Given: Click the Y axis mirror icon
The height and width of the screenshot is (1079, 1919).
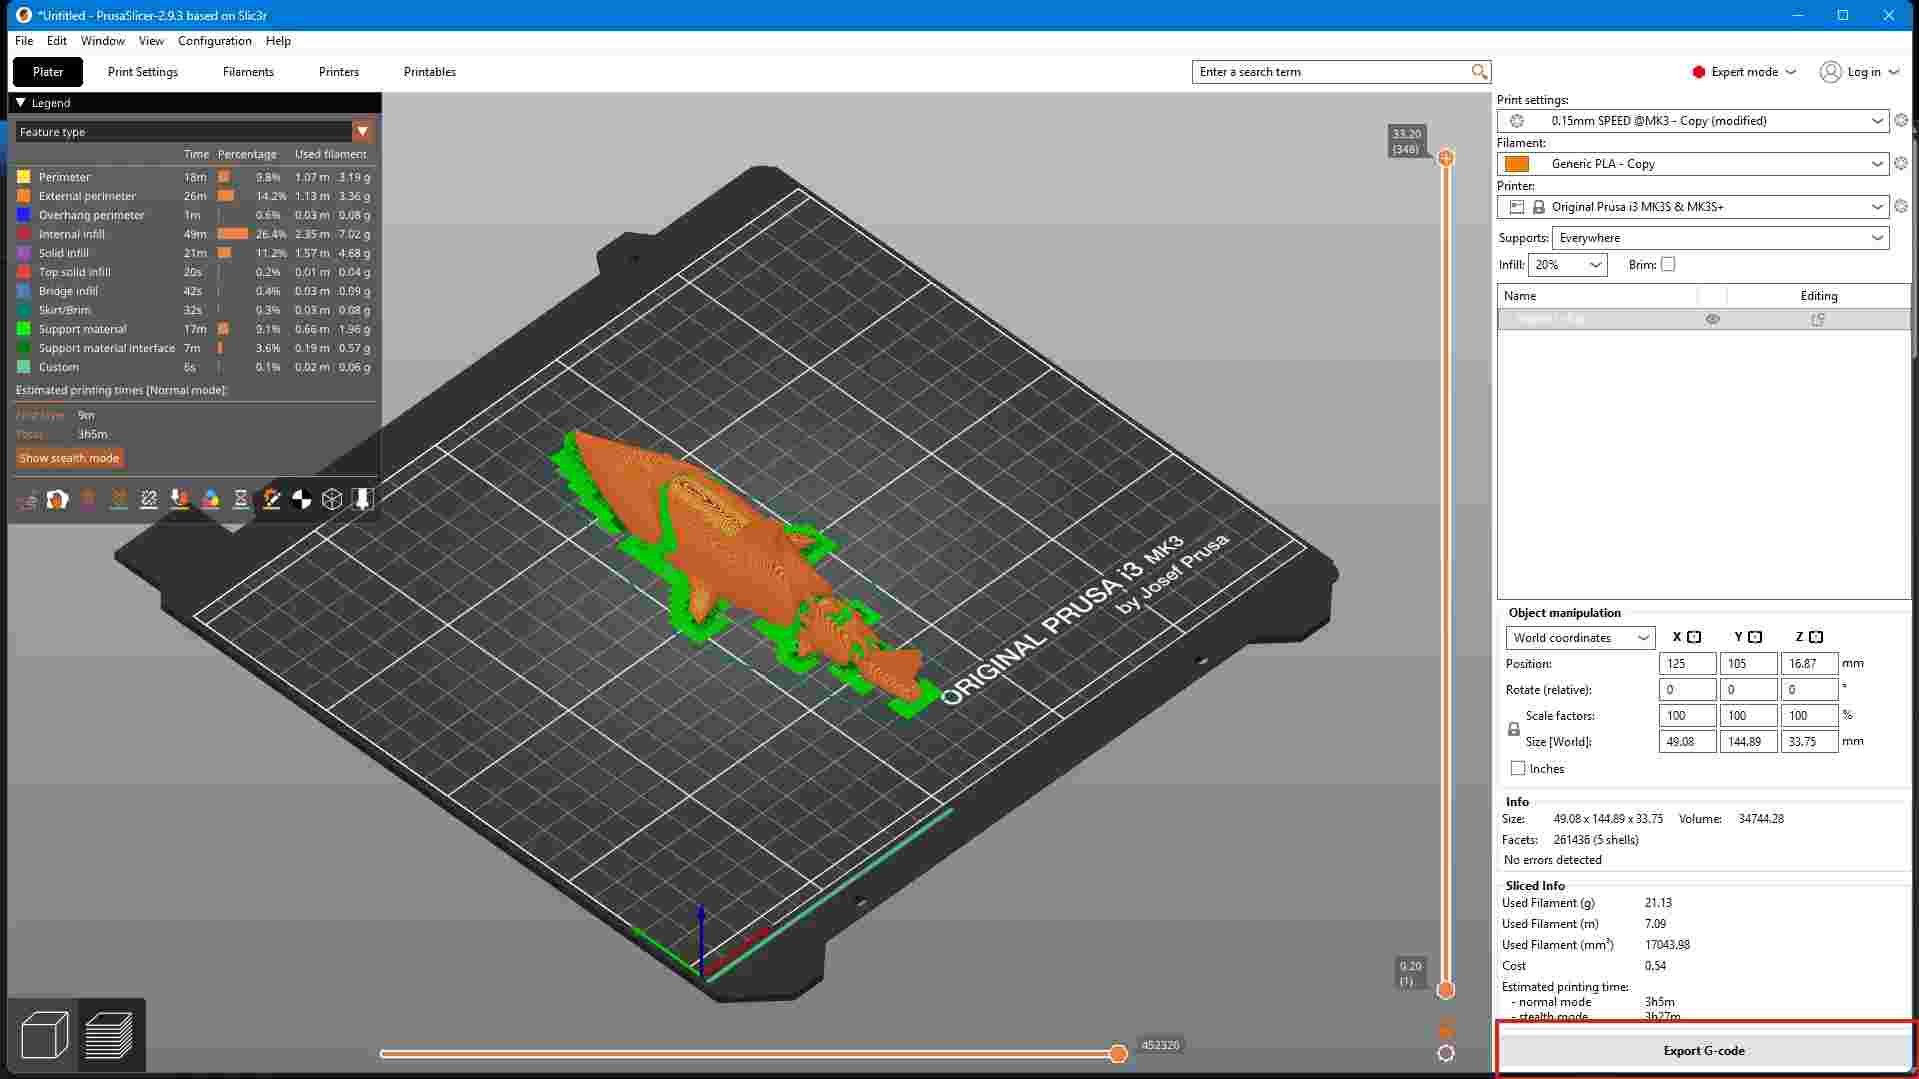Looking at the screenshot, I should pyautogui.click(x=1755, y=637).
